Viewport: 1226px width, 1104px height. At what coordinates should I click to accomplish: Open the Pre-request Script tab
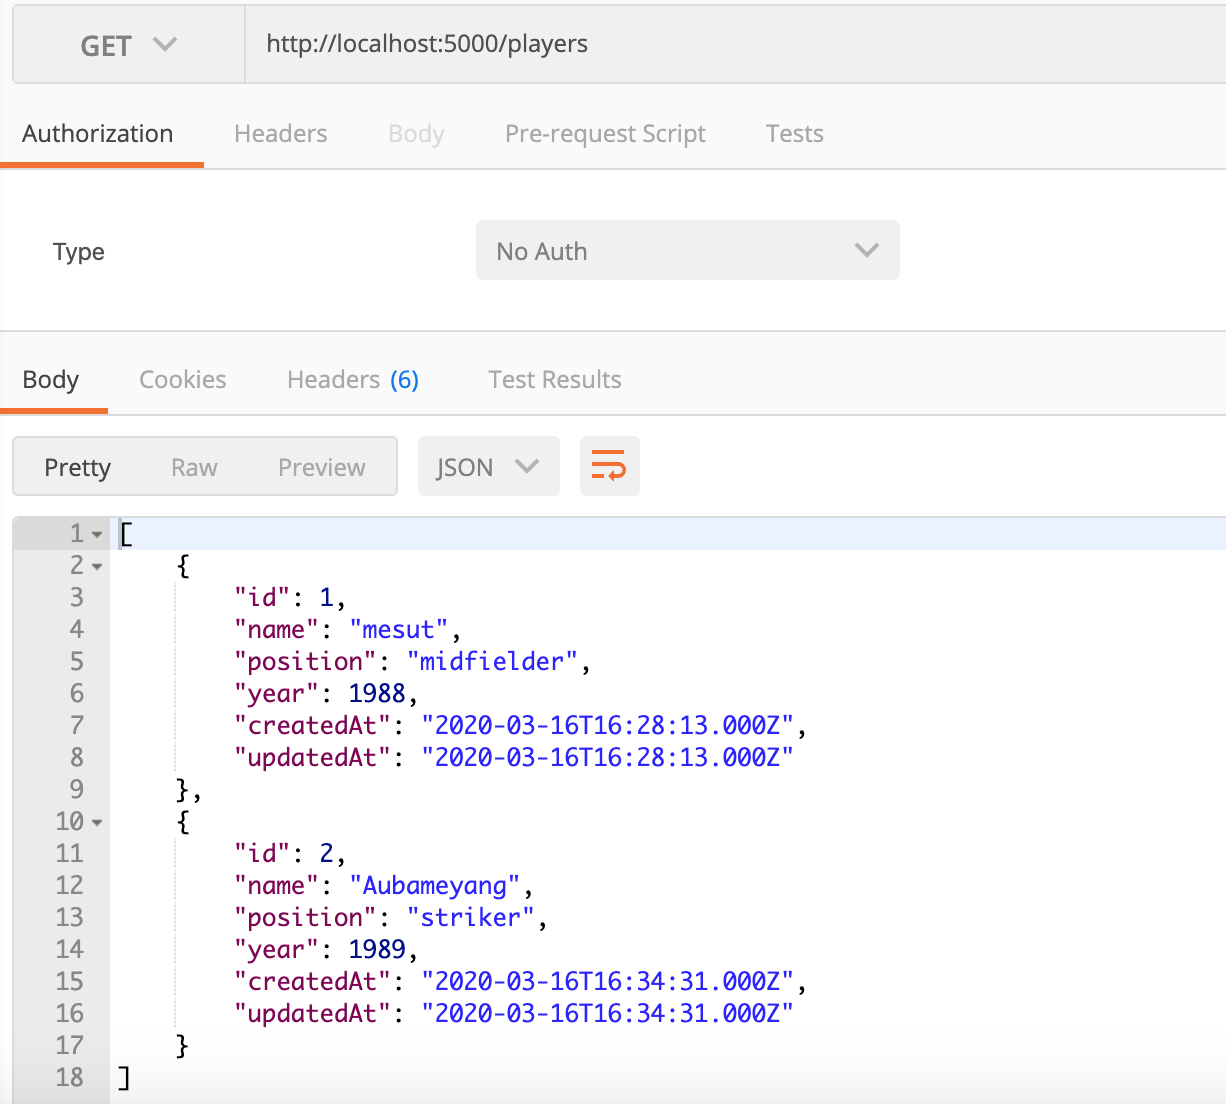pos(605,134)
